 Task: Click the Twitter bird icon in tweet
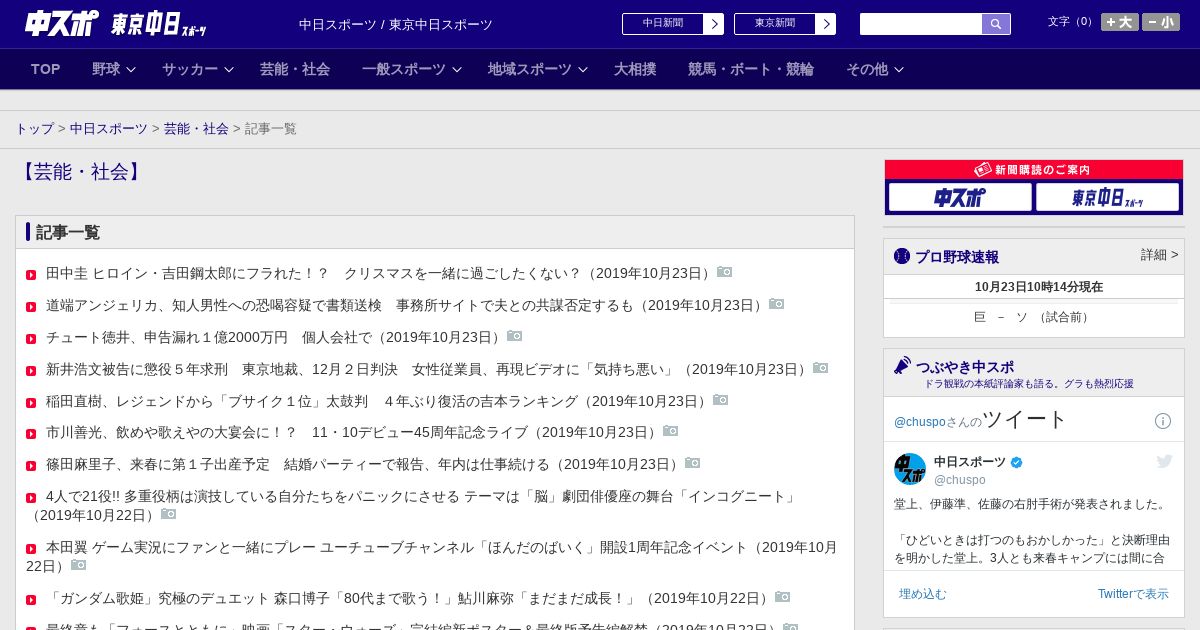point(1164,461)
